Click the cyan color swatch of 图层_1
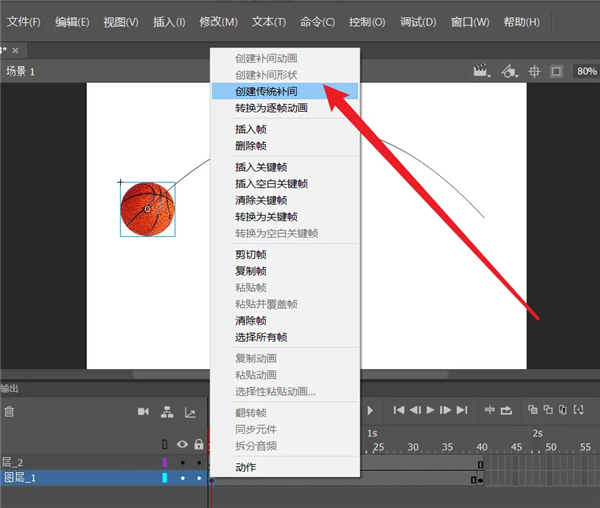Screen dimensions: 600x508 coord(165,479)
